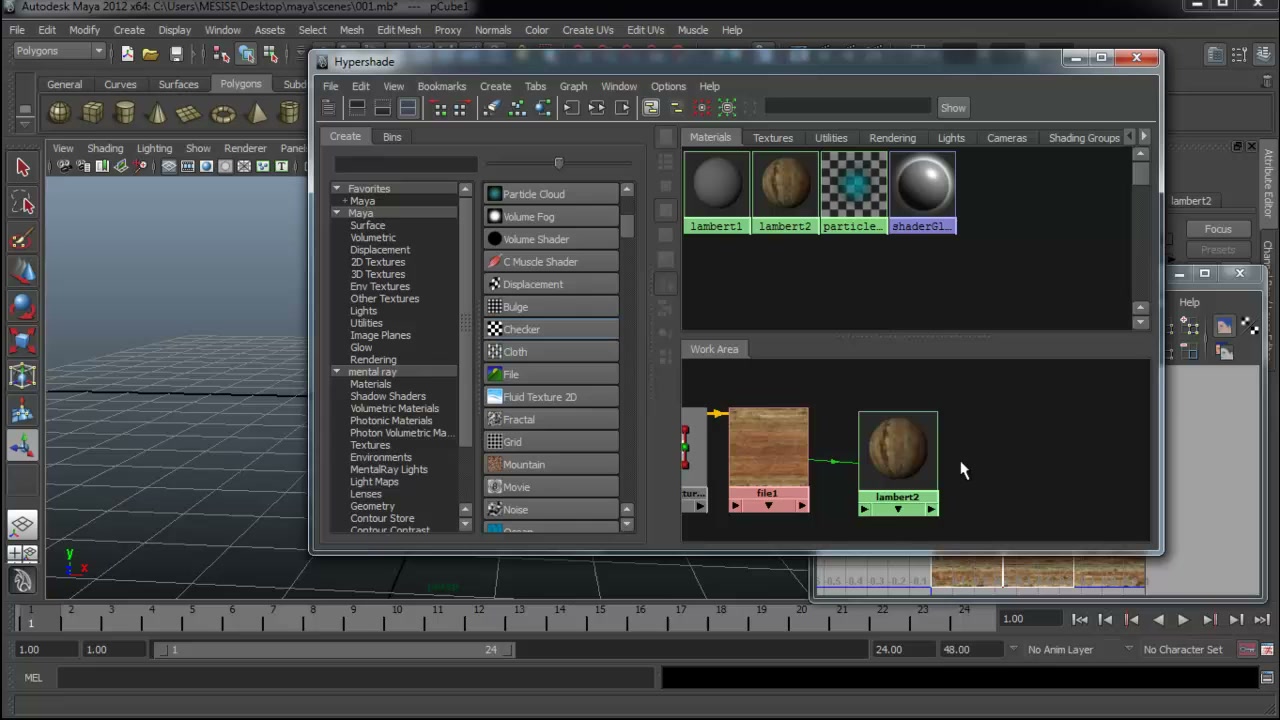This screenshot has height=720, width=1280.
Task: Click the Open Scene folder icon
Action: [x=150, y=54]
